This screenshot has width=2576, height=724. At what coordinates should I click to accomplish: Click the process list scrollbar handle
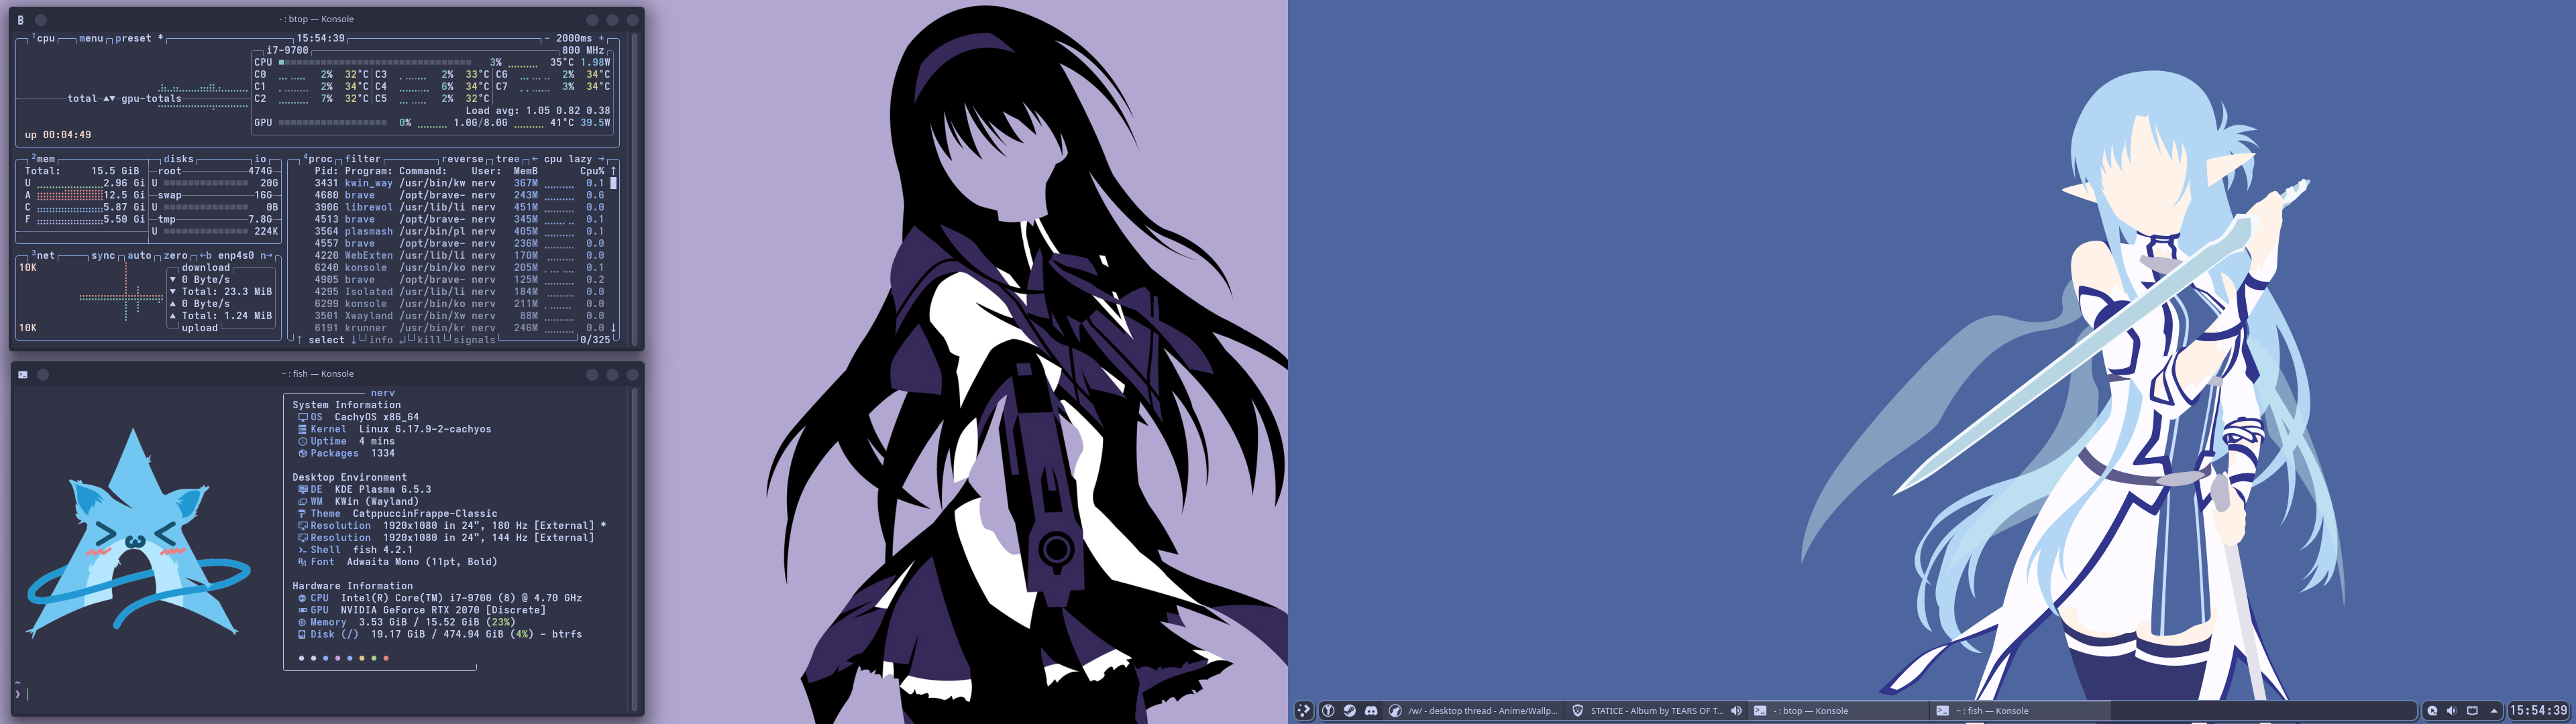pos(613,184)
